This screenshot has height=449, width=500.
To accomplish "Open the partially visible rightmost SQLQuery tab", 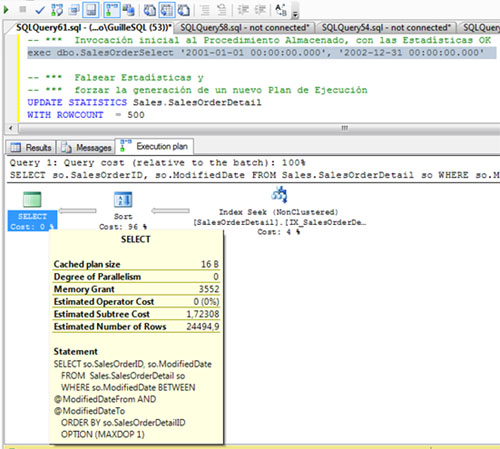I will click(480, 27).
